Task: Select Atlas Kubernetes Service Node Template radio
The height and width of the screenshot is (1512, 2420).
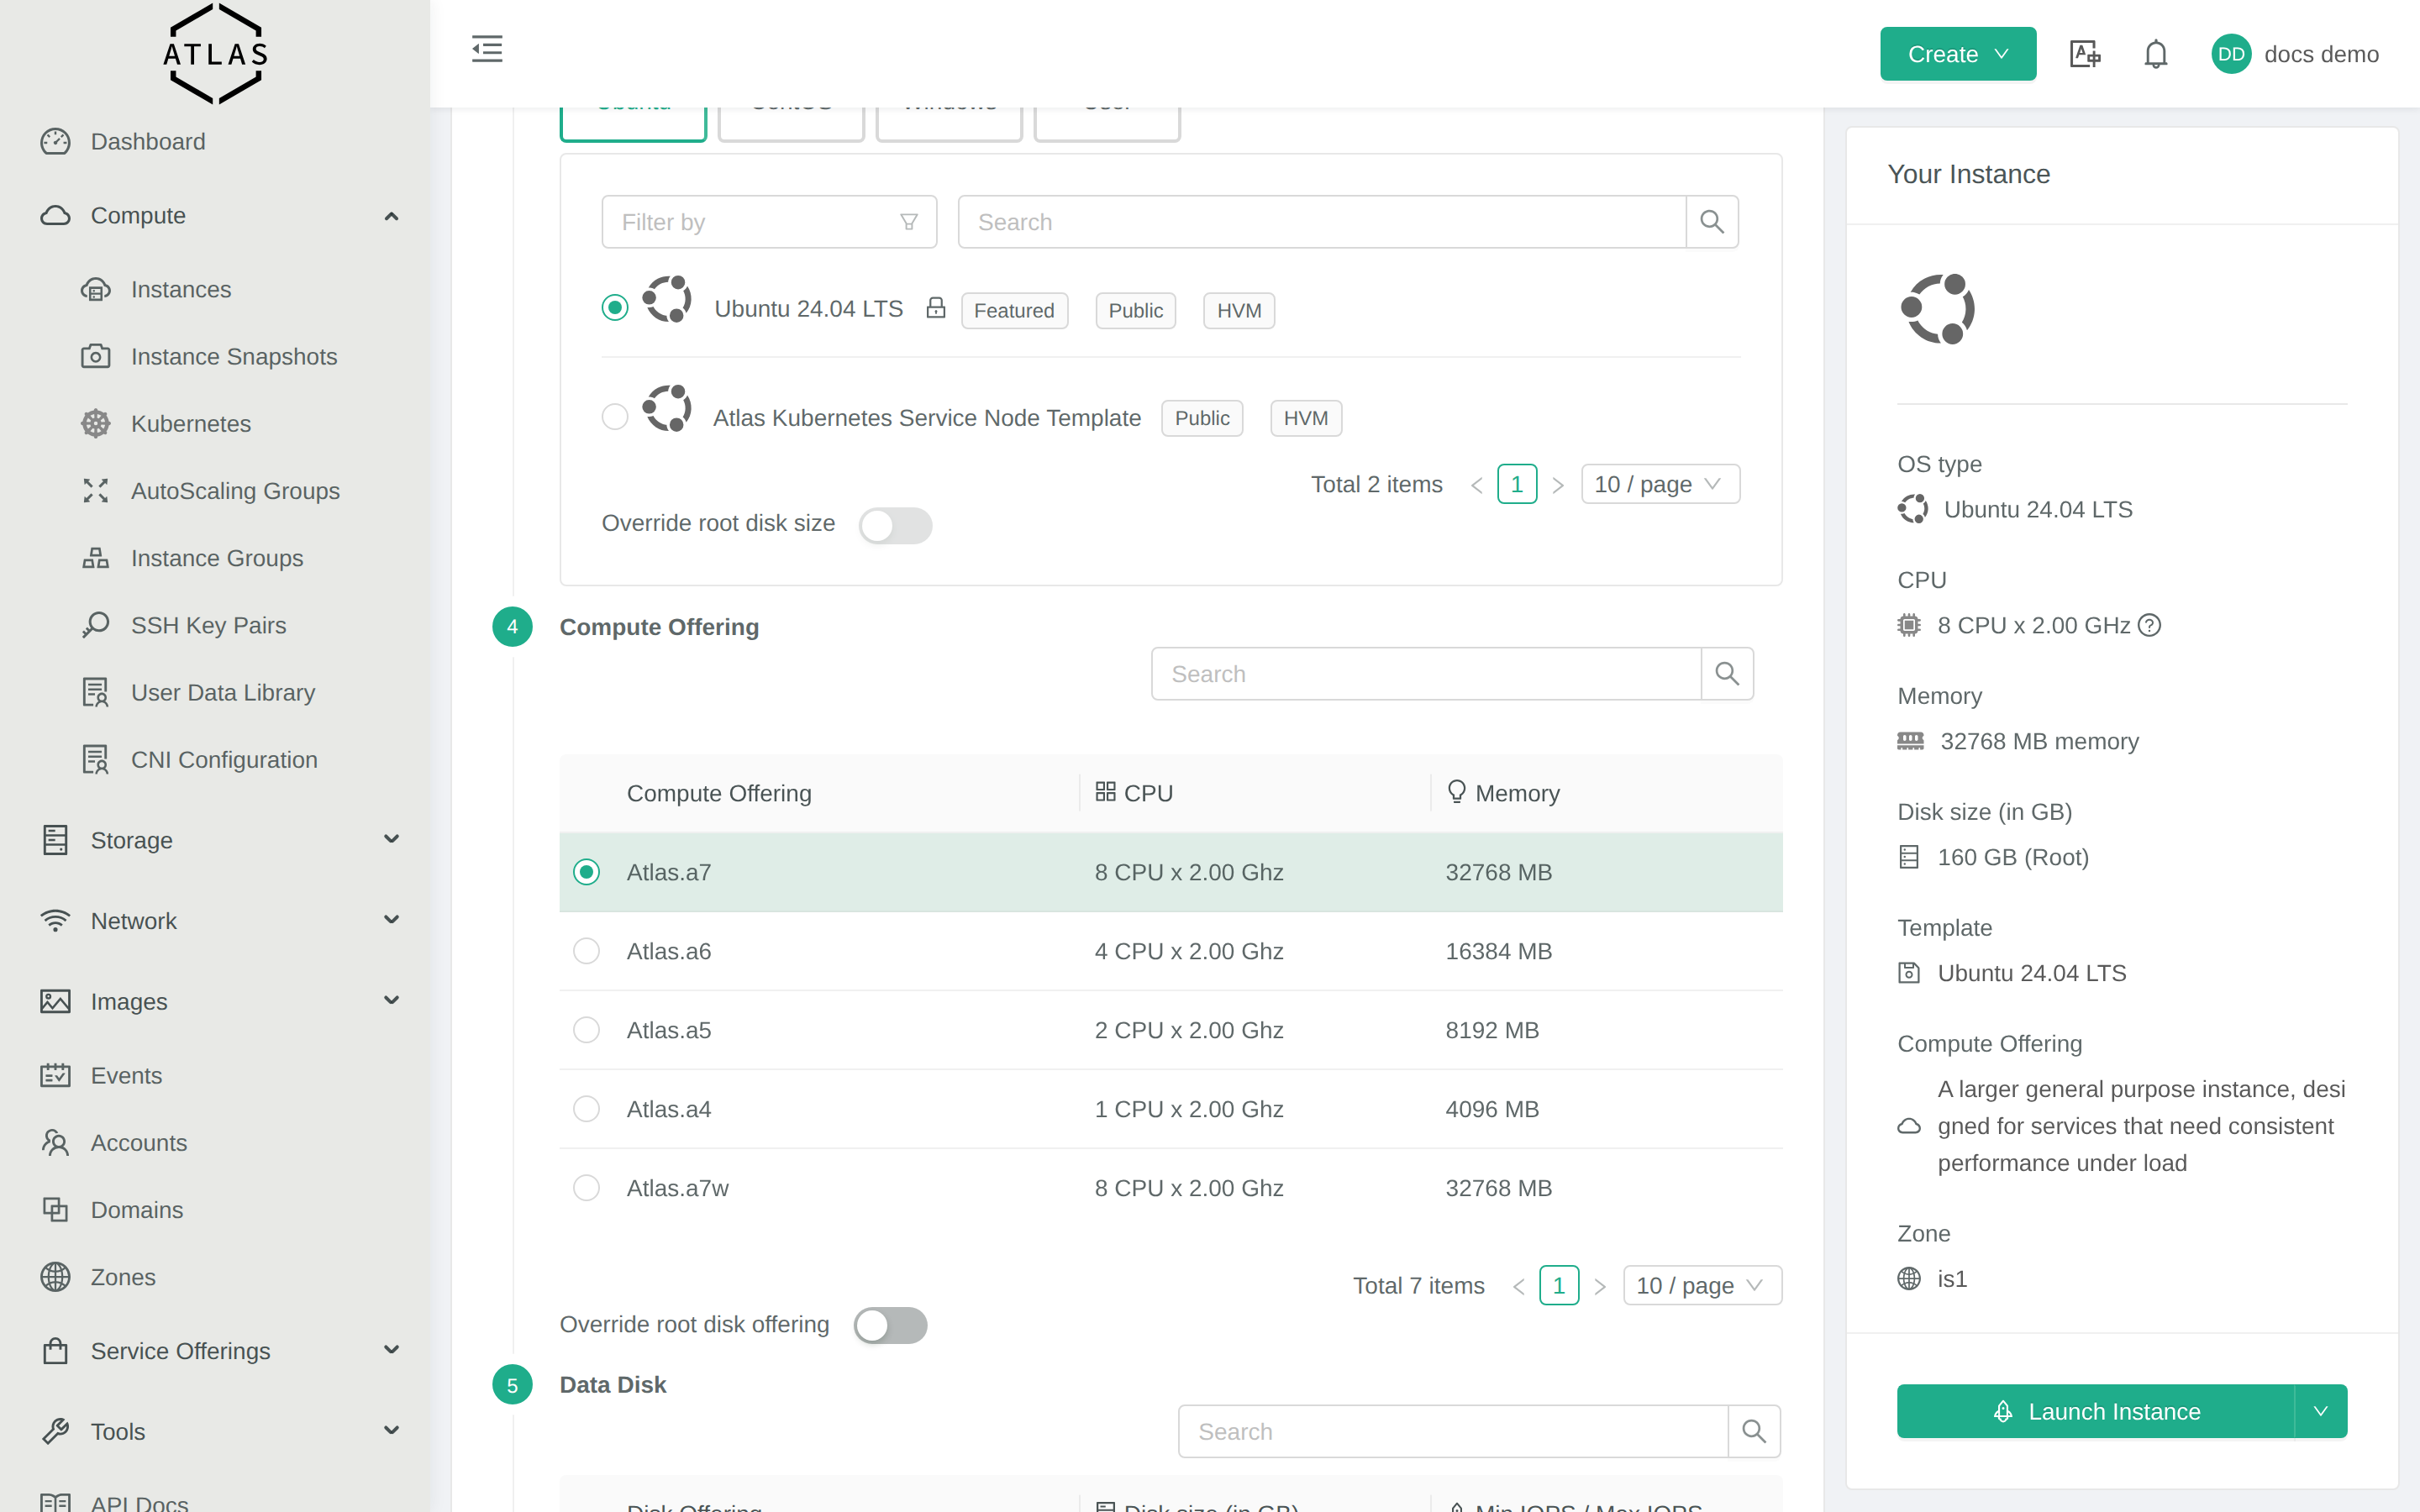Action: tap(615, 416)
